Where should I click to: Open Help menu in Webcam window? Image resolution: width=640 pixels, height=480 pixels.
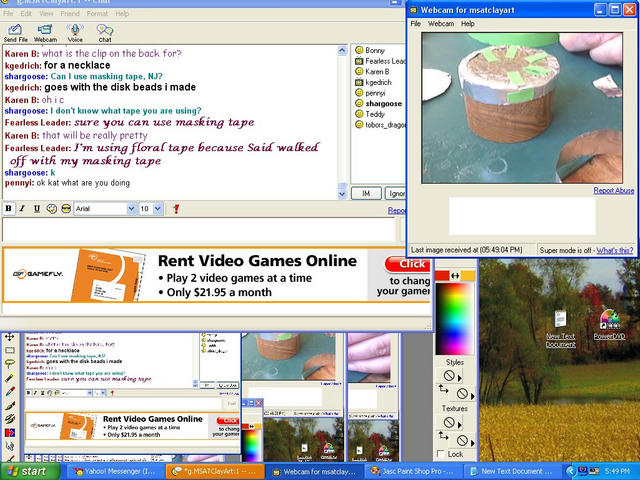pyautogui.click(x=467, y=24)
